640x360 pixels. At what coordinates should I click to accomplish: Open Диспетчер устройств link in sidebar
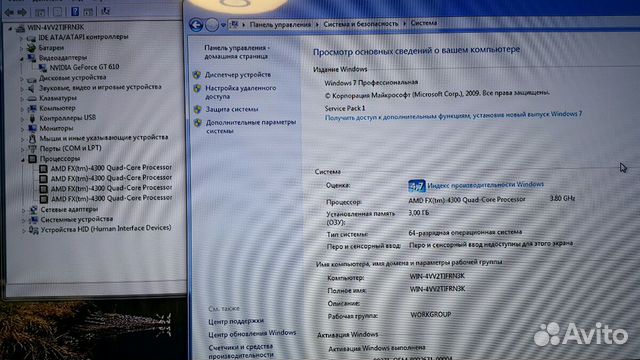click(238, 75)
